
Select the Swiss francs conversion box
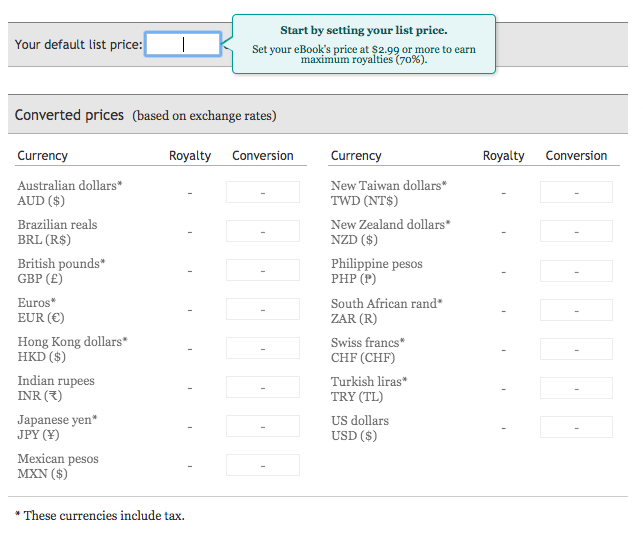tap(576, 349)
